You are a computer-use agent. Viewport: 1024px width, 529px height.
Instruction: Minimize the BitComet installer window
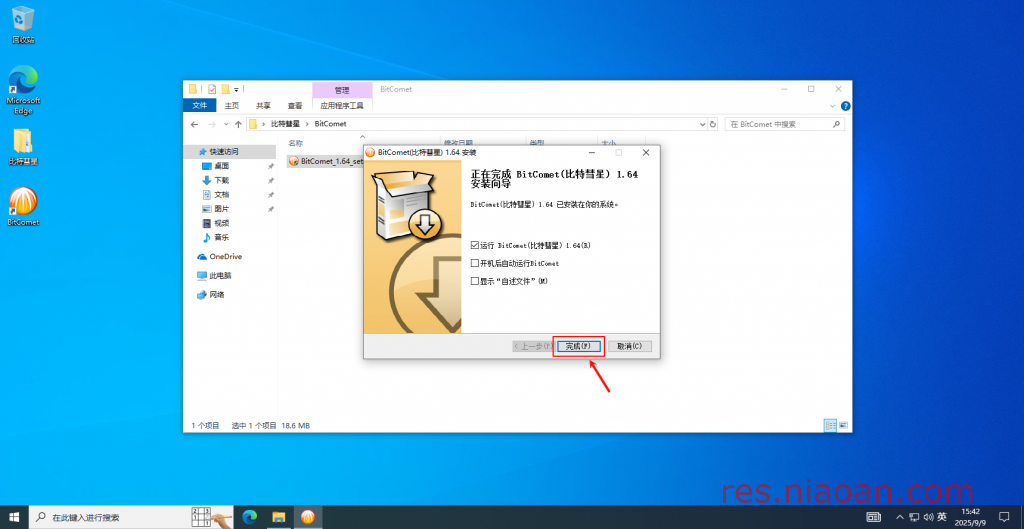click(x=592, y=152)
